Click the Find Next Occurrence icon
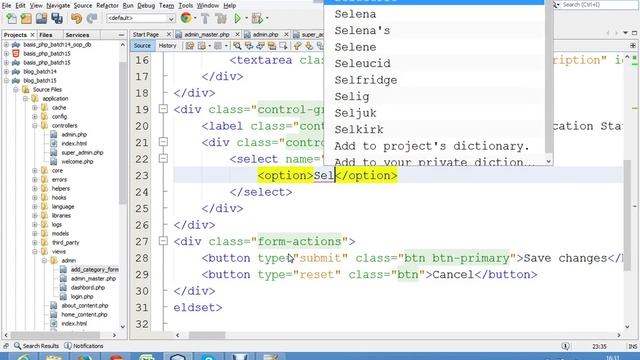 (x=260, y=46)
